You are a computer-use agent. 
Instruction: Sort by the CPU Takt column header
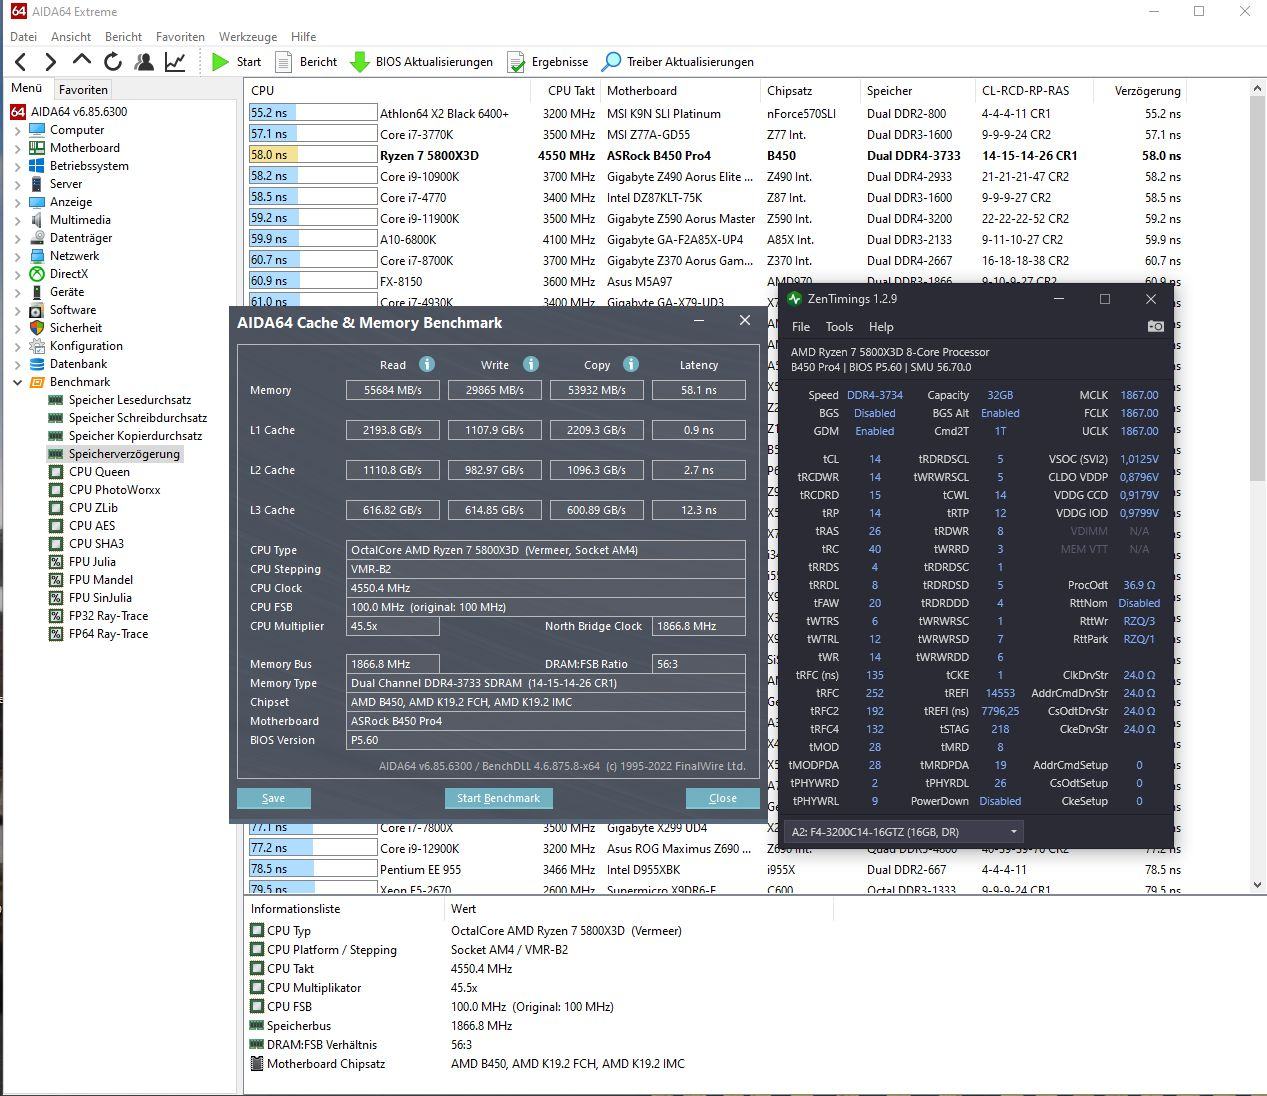coord(571,90)
